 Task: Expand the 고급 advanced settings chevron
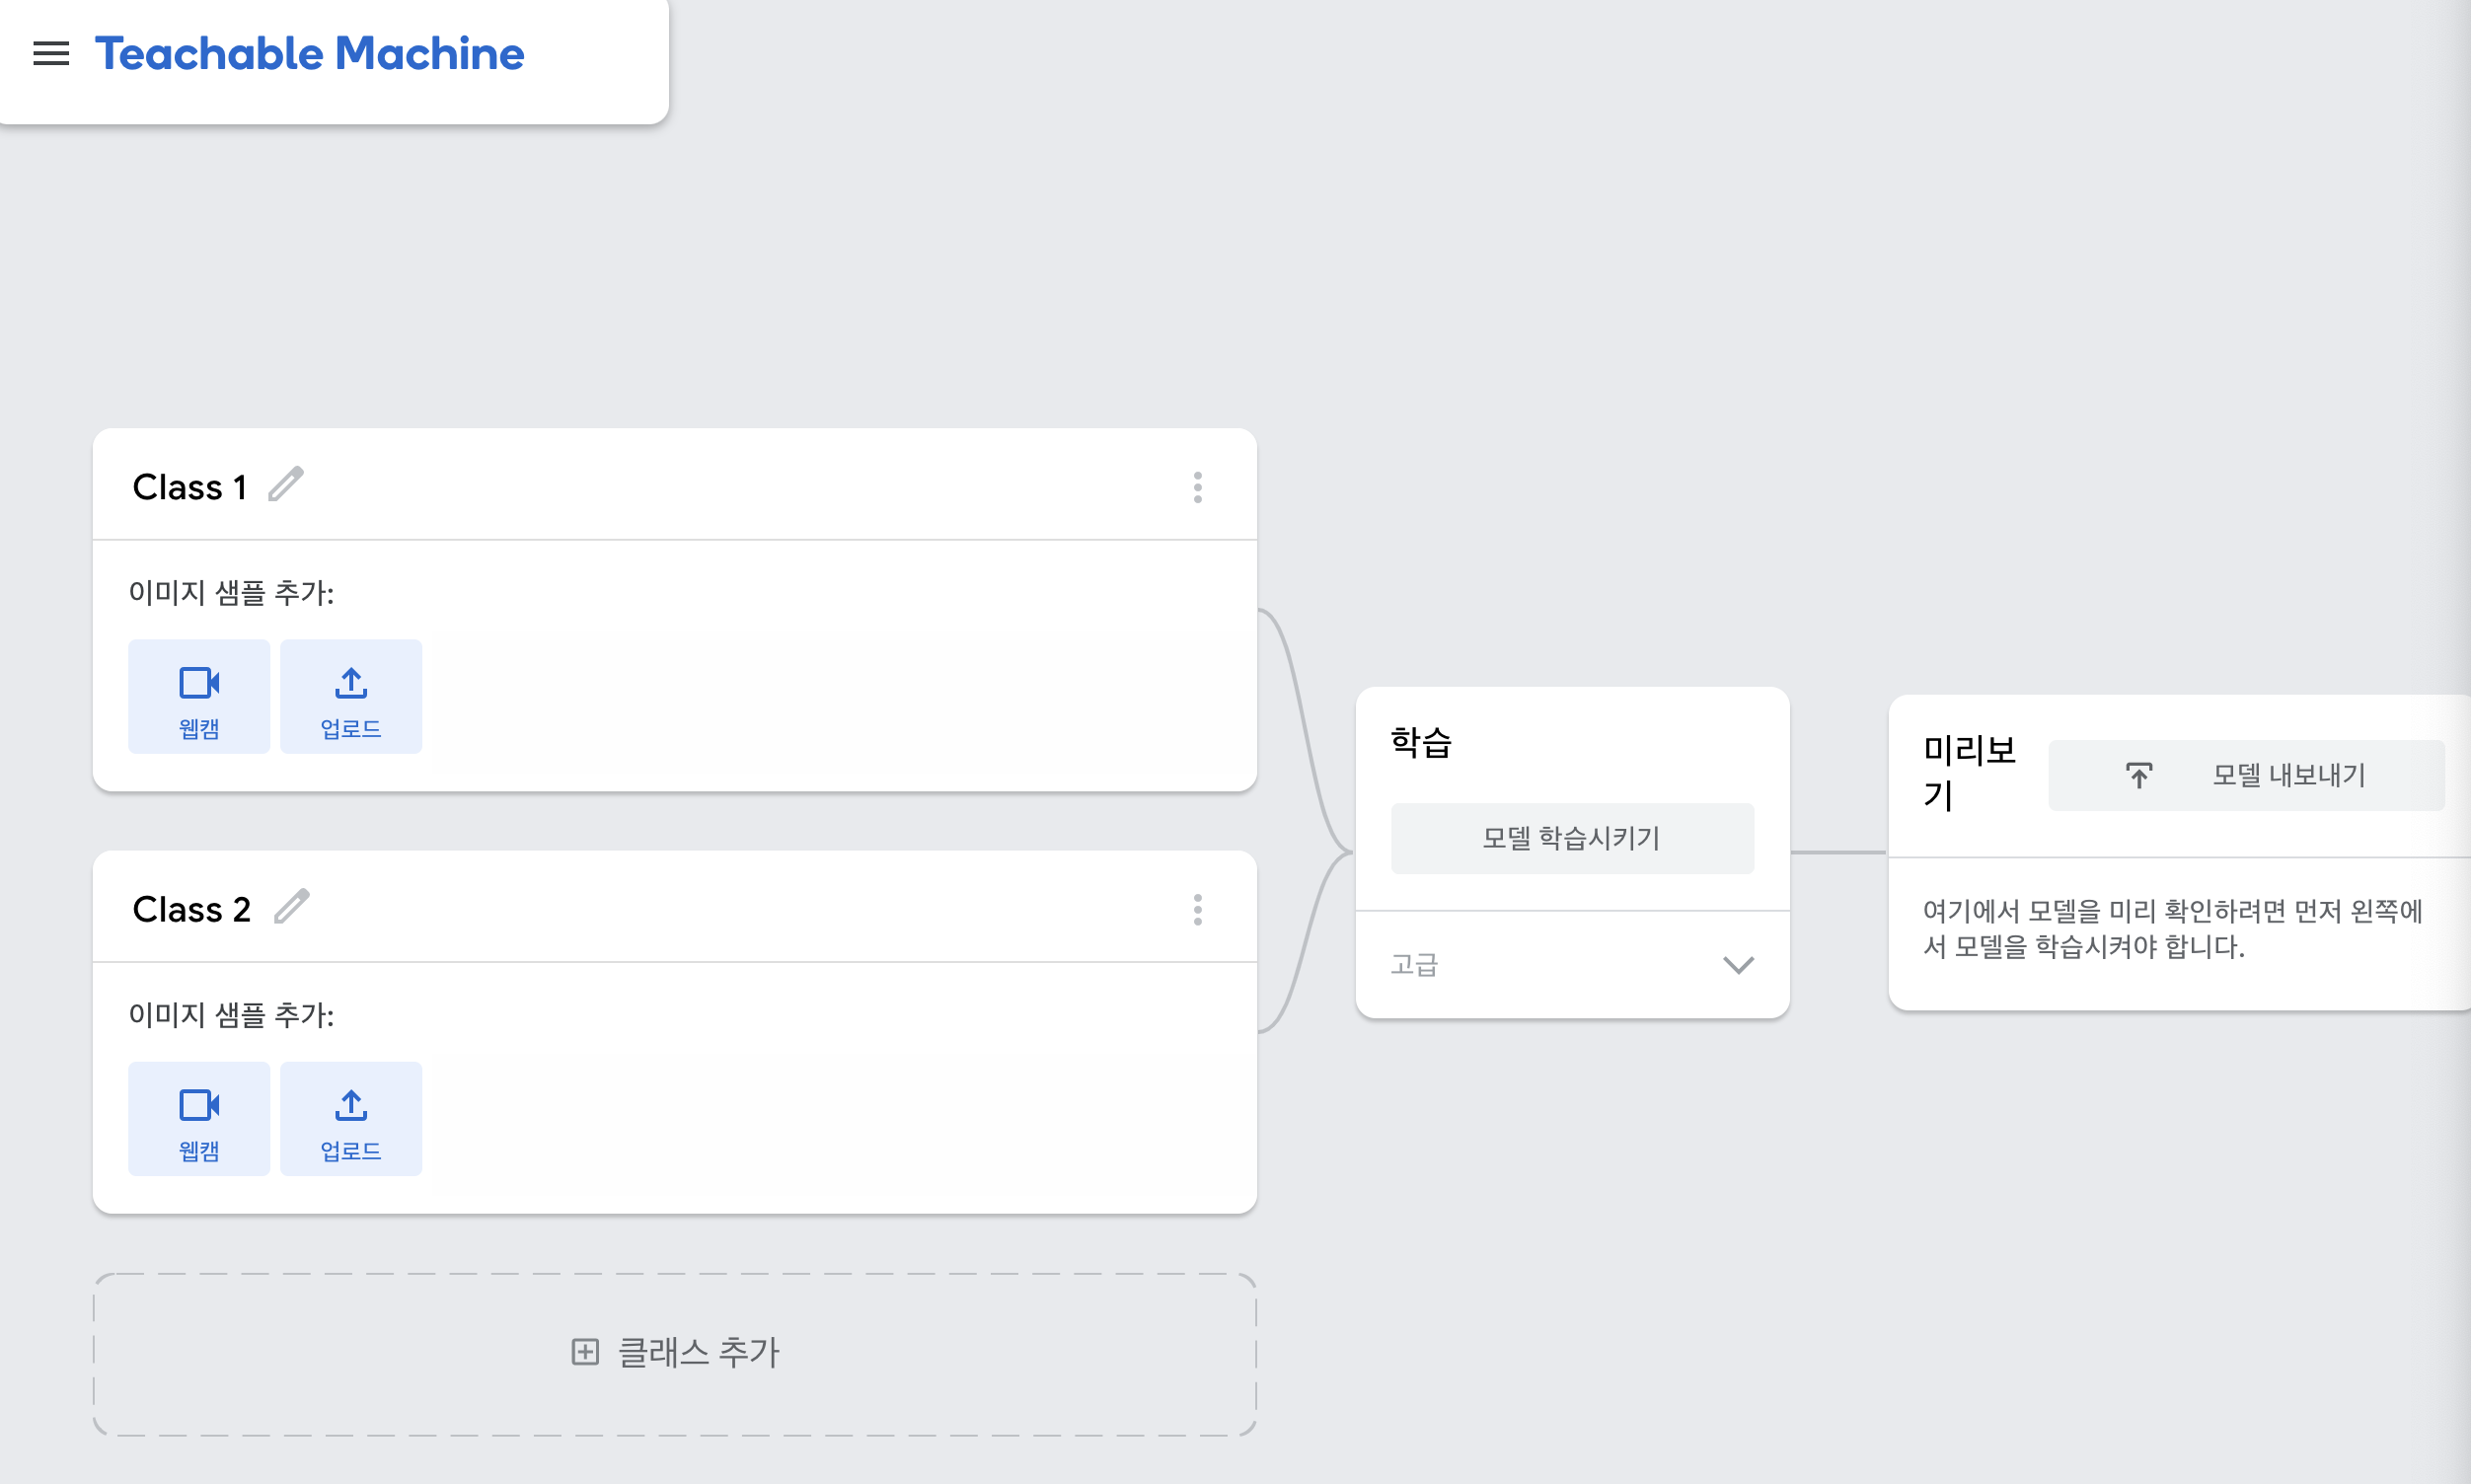1738,965
